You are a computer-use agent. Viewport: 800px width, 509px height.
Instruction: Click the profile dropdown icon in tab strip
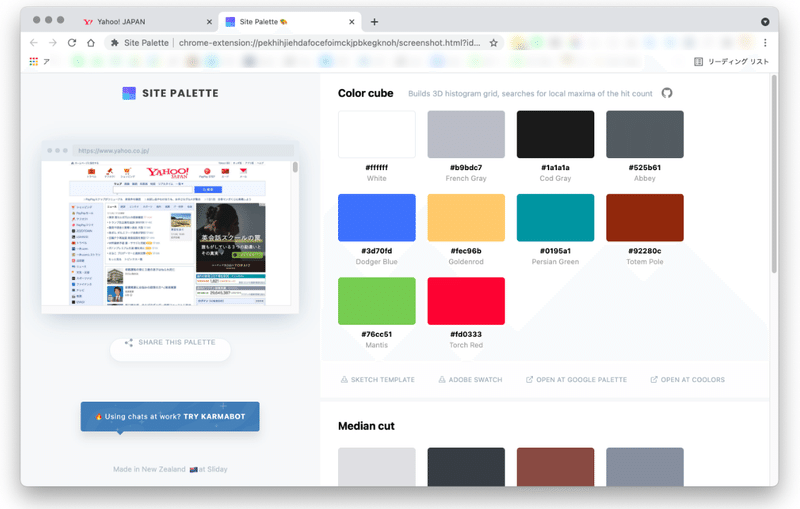click(765, 21)
